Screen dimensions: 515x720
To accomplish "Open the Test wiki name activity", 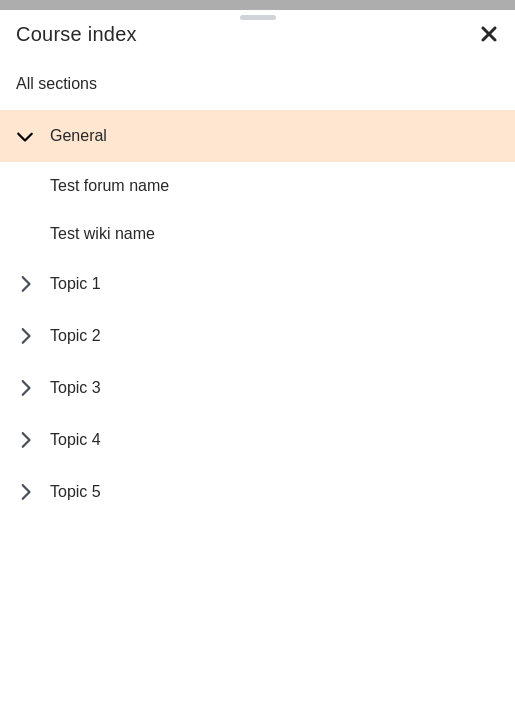I will pyautogui.click(x=102, y=233).
